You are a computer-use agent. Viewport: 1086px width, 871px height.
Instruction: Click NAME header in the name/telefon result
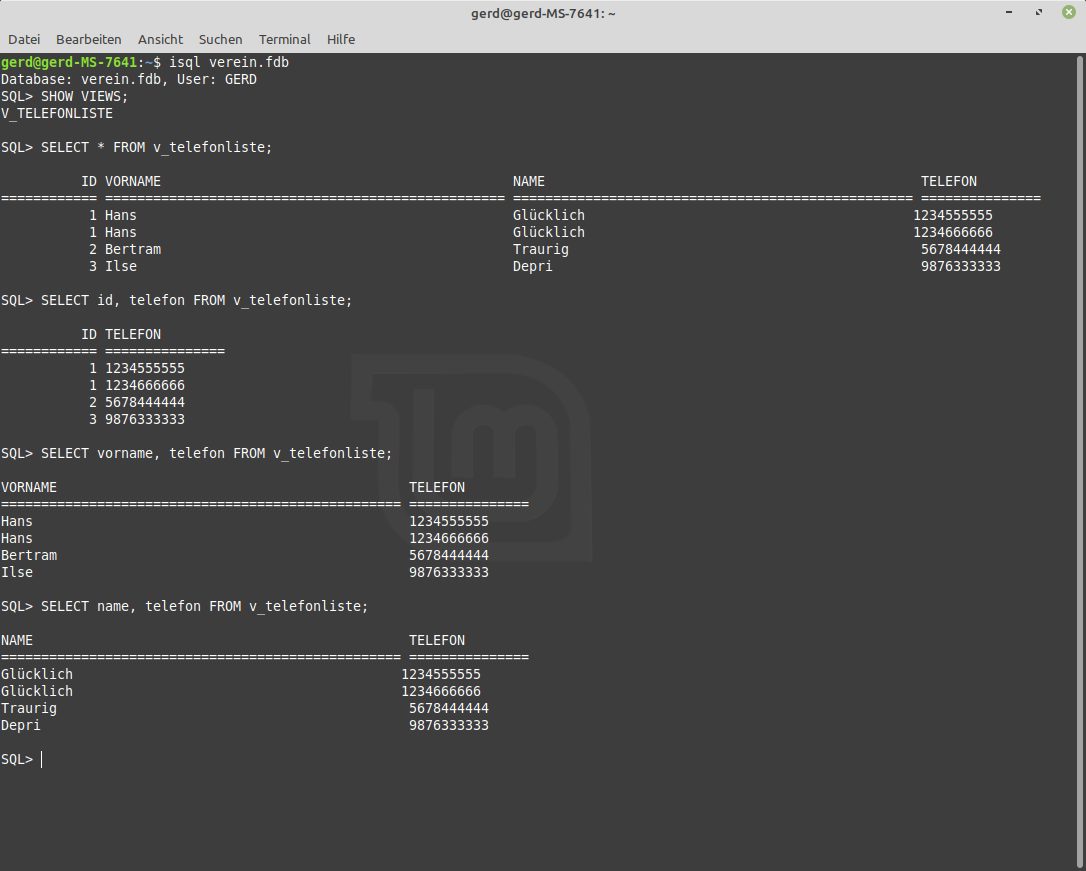click(x=17, y=640)
